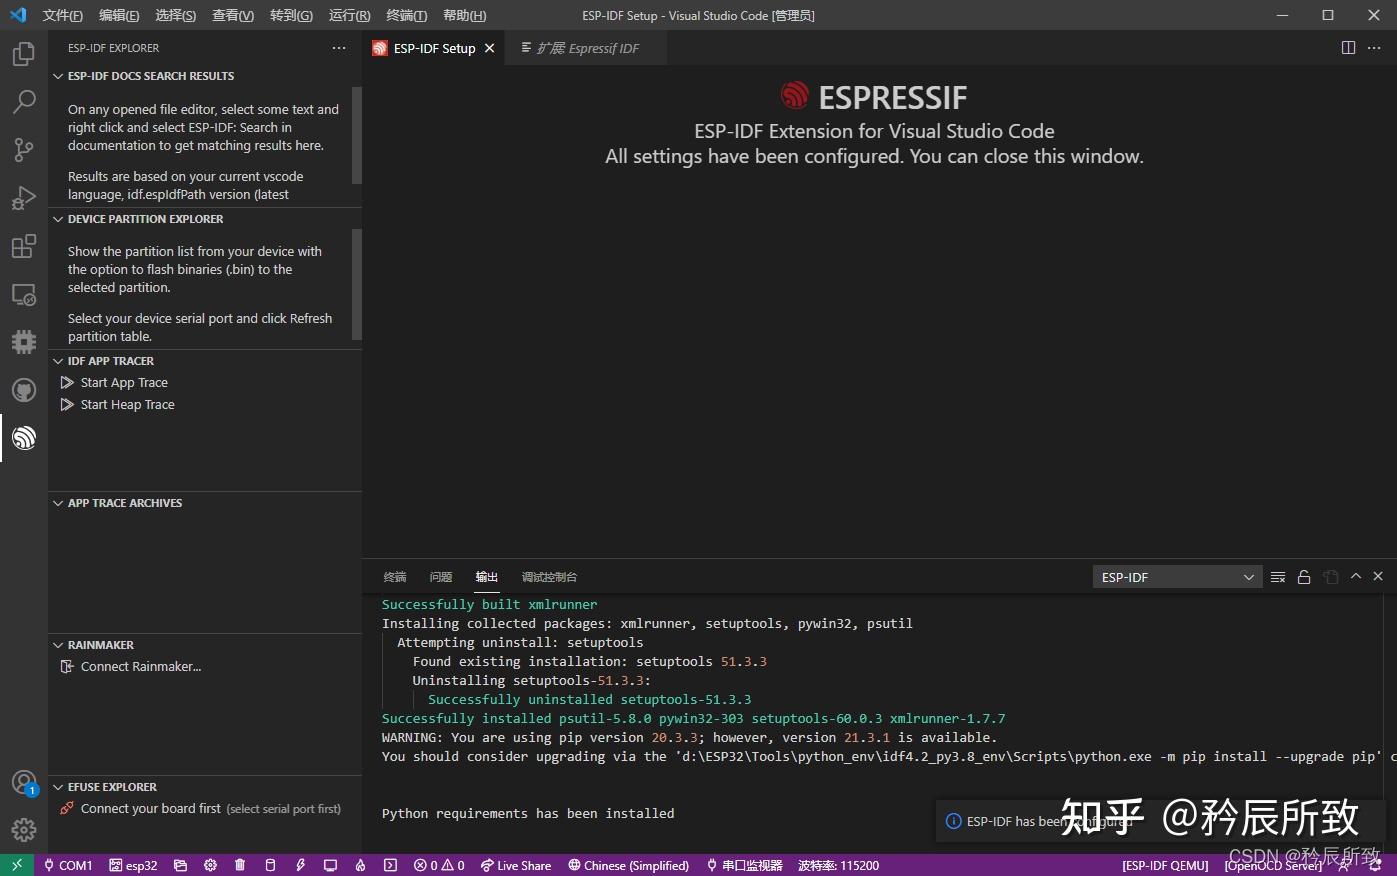Open the monitor device icon
1397x876 pixels.
click(x=330, y=865)
